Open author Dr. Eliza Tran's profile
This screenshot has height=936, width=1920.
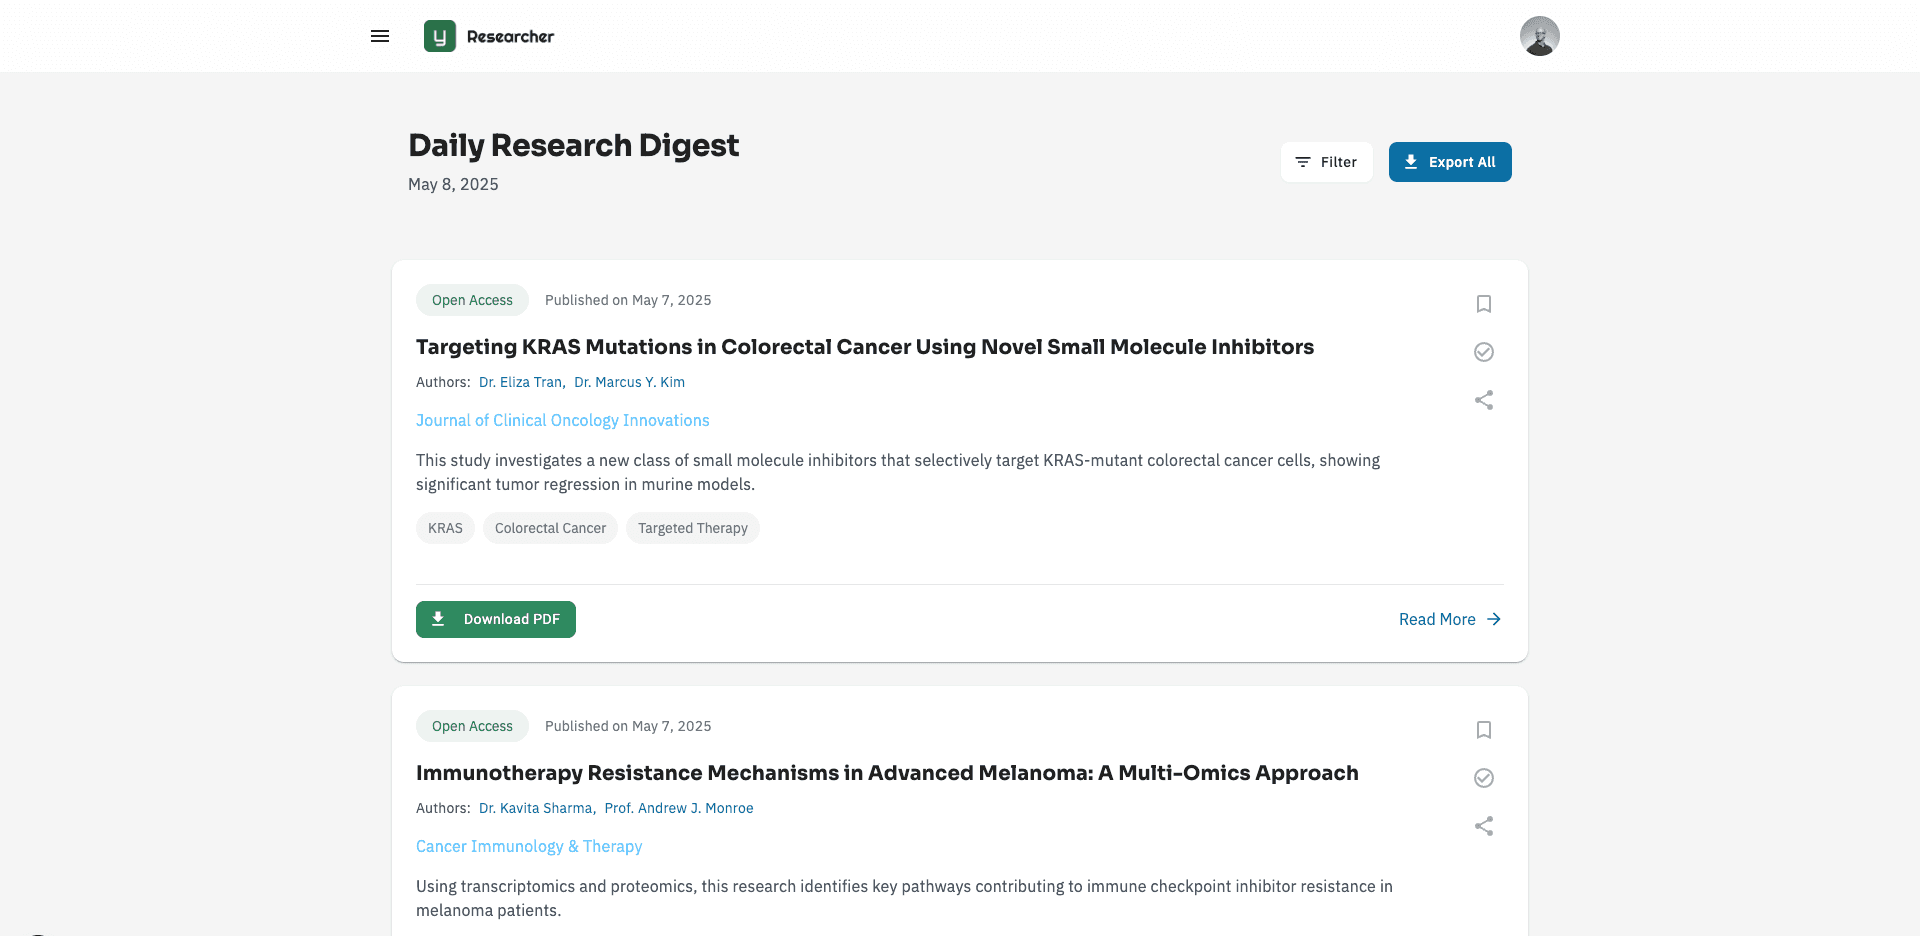[522, 382]
